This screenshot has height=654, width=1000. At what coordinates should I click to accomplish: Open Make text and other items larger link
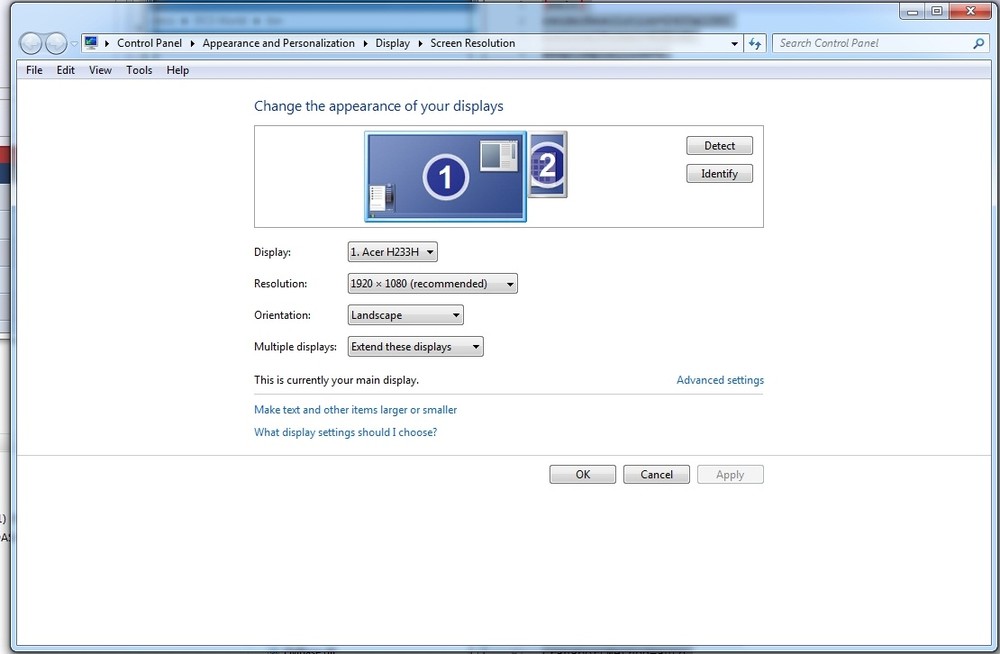click(355, 410)
